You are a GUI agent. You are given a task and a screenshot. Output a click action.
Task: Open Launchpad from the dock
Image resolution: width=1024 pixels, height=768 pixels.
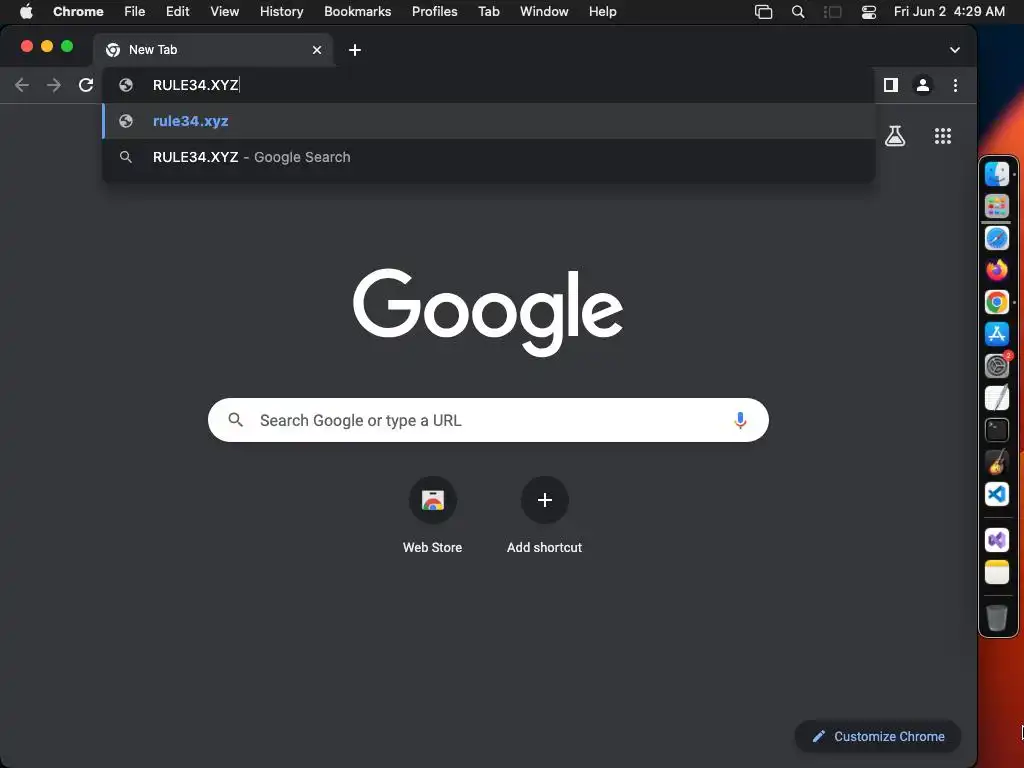(x=997, y=206)
